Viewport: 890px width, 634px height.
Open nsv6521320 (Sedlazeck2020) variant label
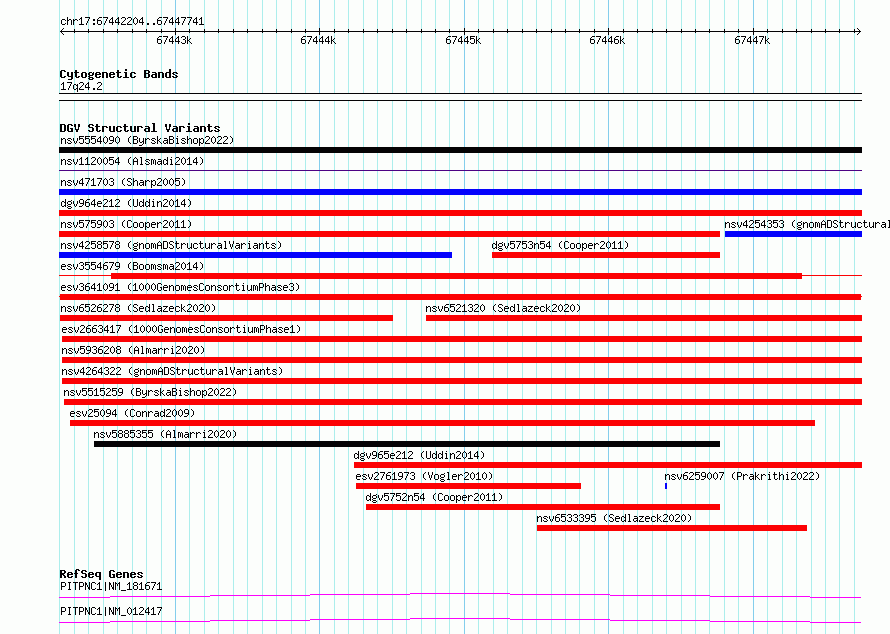503,308
